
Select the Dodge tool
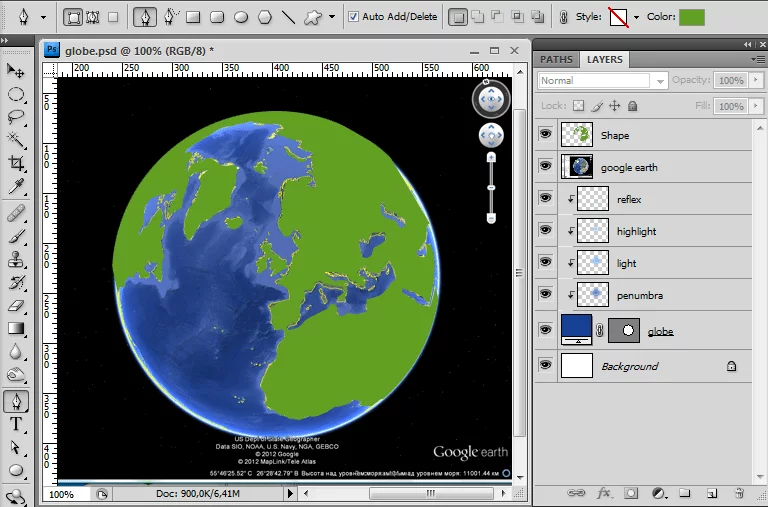pos(16,375)
